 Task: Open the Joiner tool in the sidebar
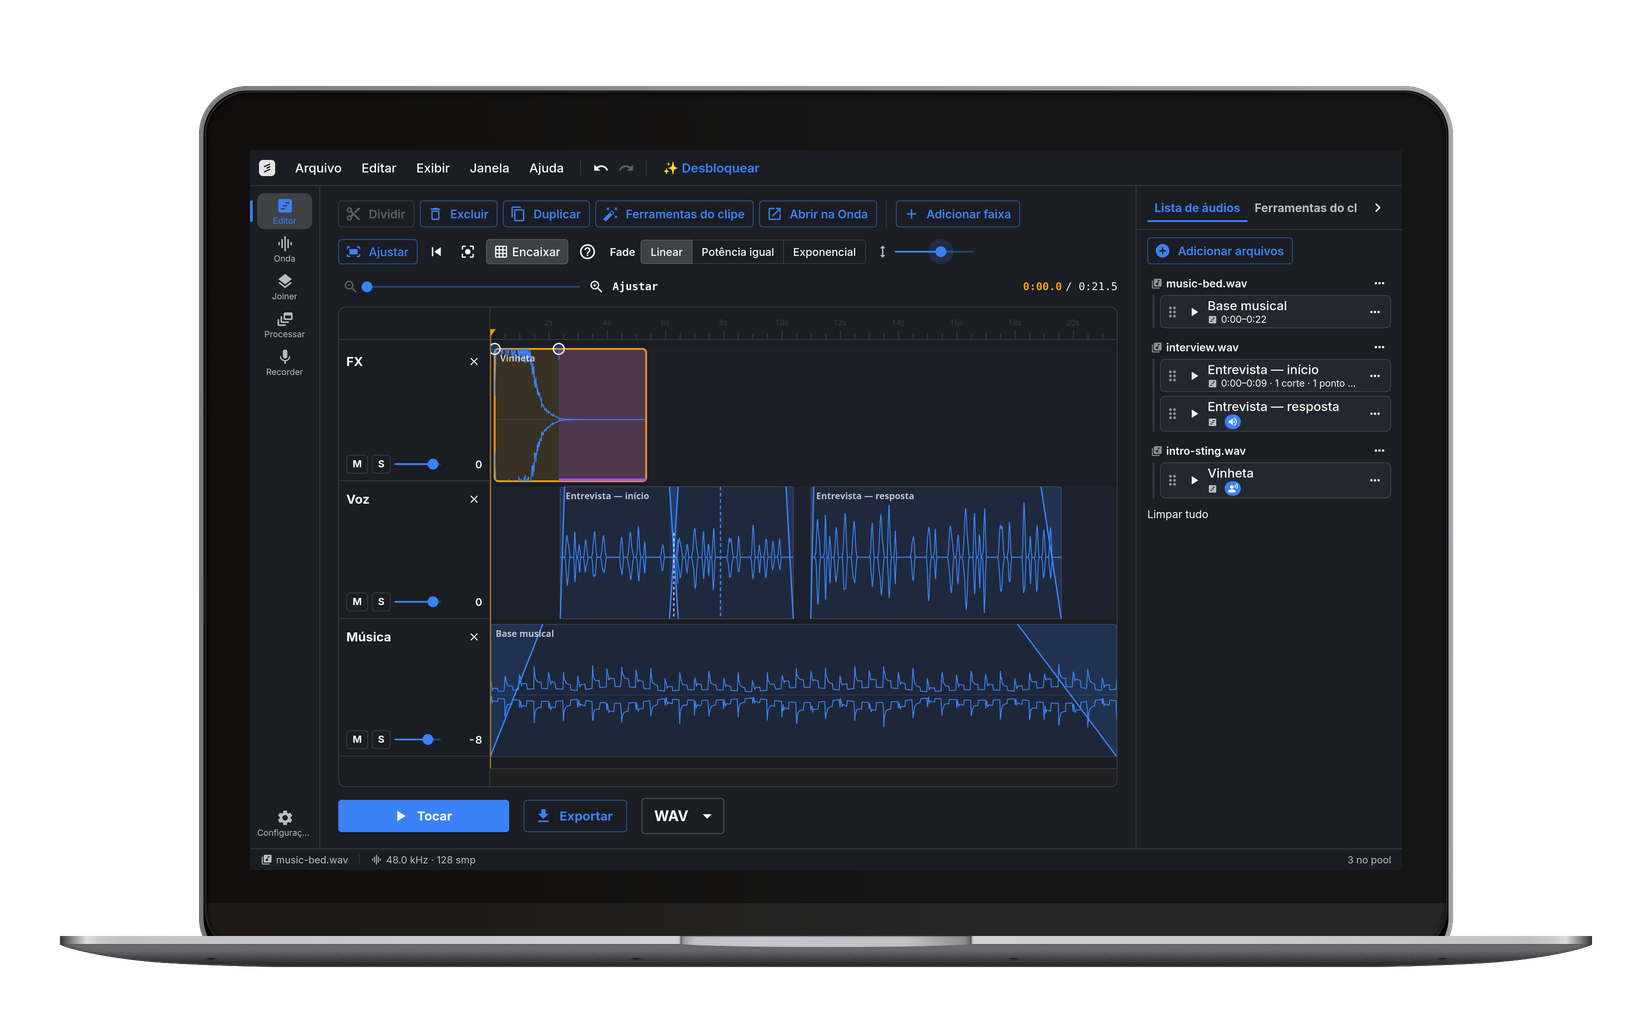pyautogui.click(x=285, y=287)
